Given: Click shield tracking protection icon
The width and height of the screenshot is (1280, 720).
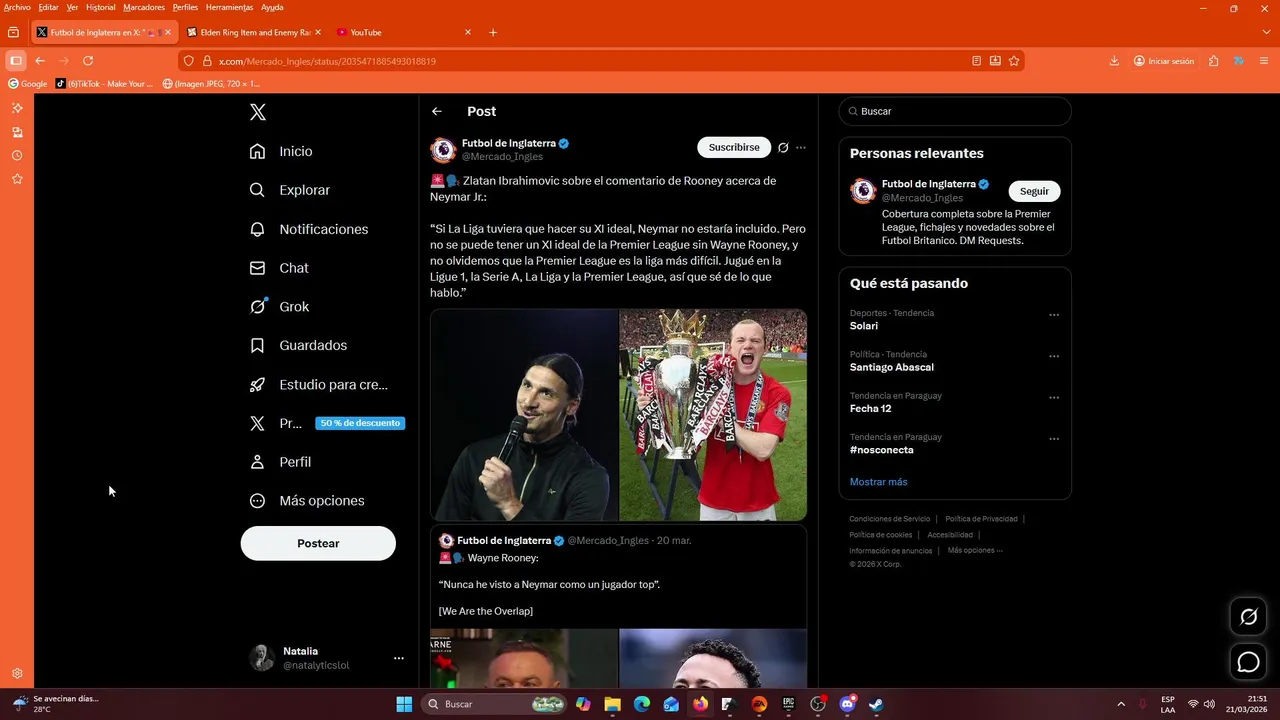Looking at the screenshot, I should (x=188, y=61).
